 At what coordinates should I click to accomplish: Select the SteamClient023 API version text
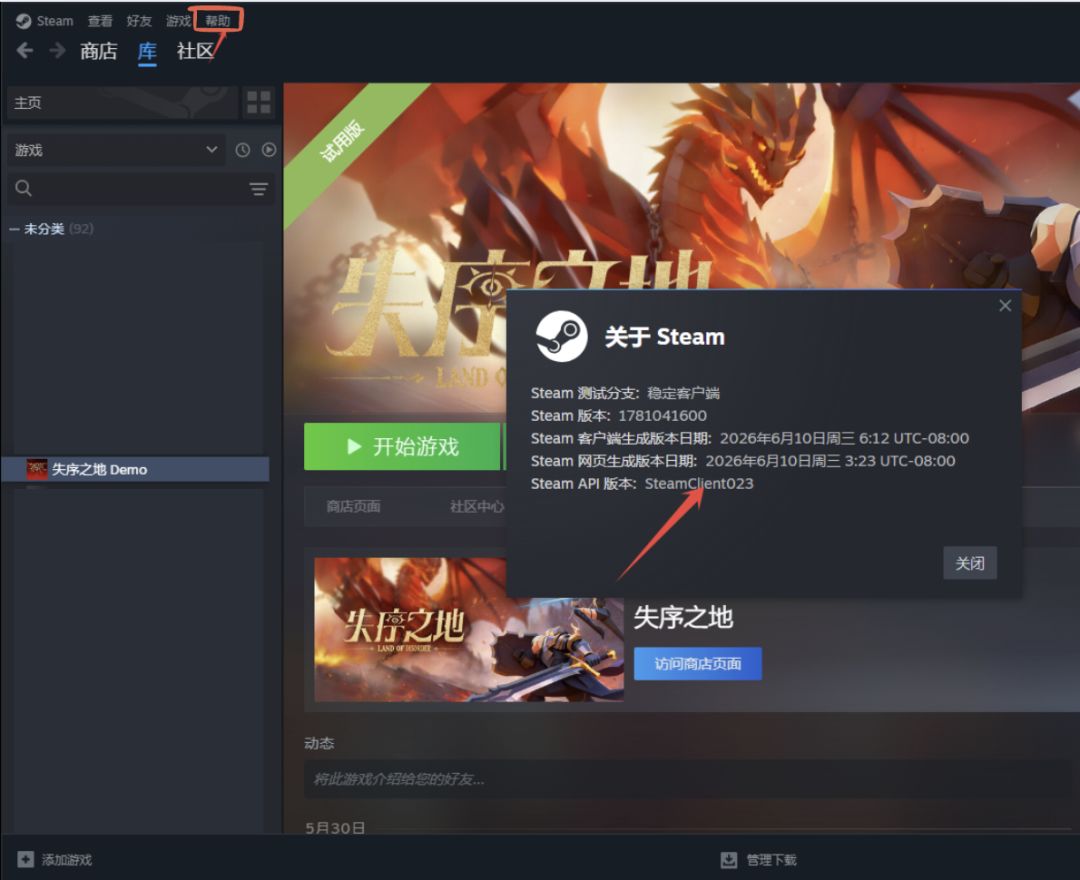point(699,484)
